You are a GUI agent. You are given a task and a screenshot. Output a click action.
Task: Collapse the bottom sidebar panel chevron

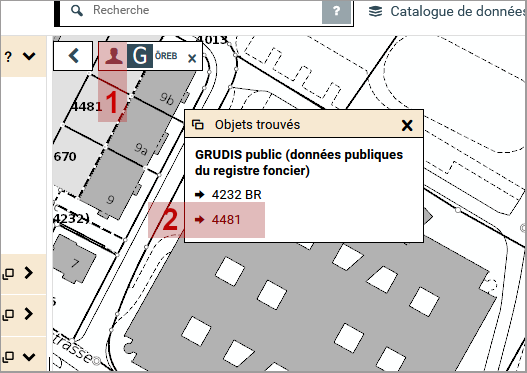[x=29, y=357]
